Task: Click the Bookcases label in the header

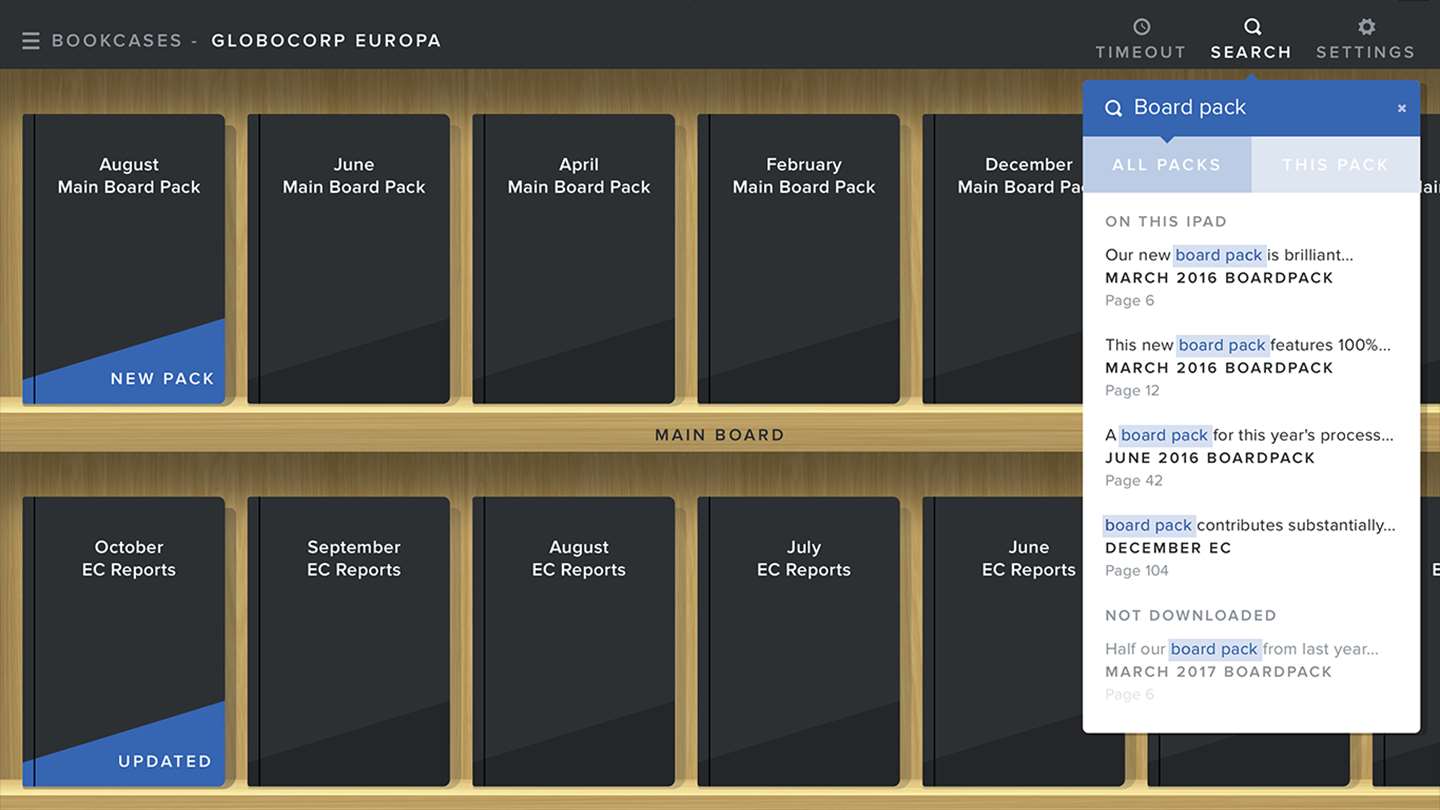Action: click(x=117, y=41)
